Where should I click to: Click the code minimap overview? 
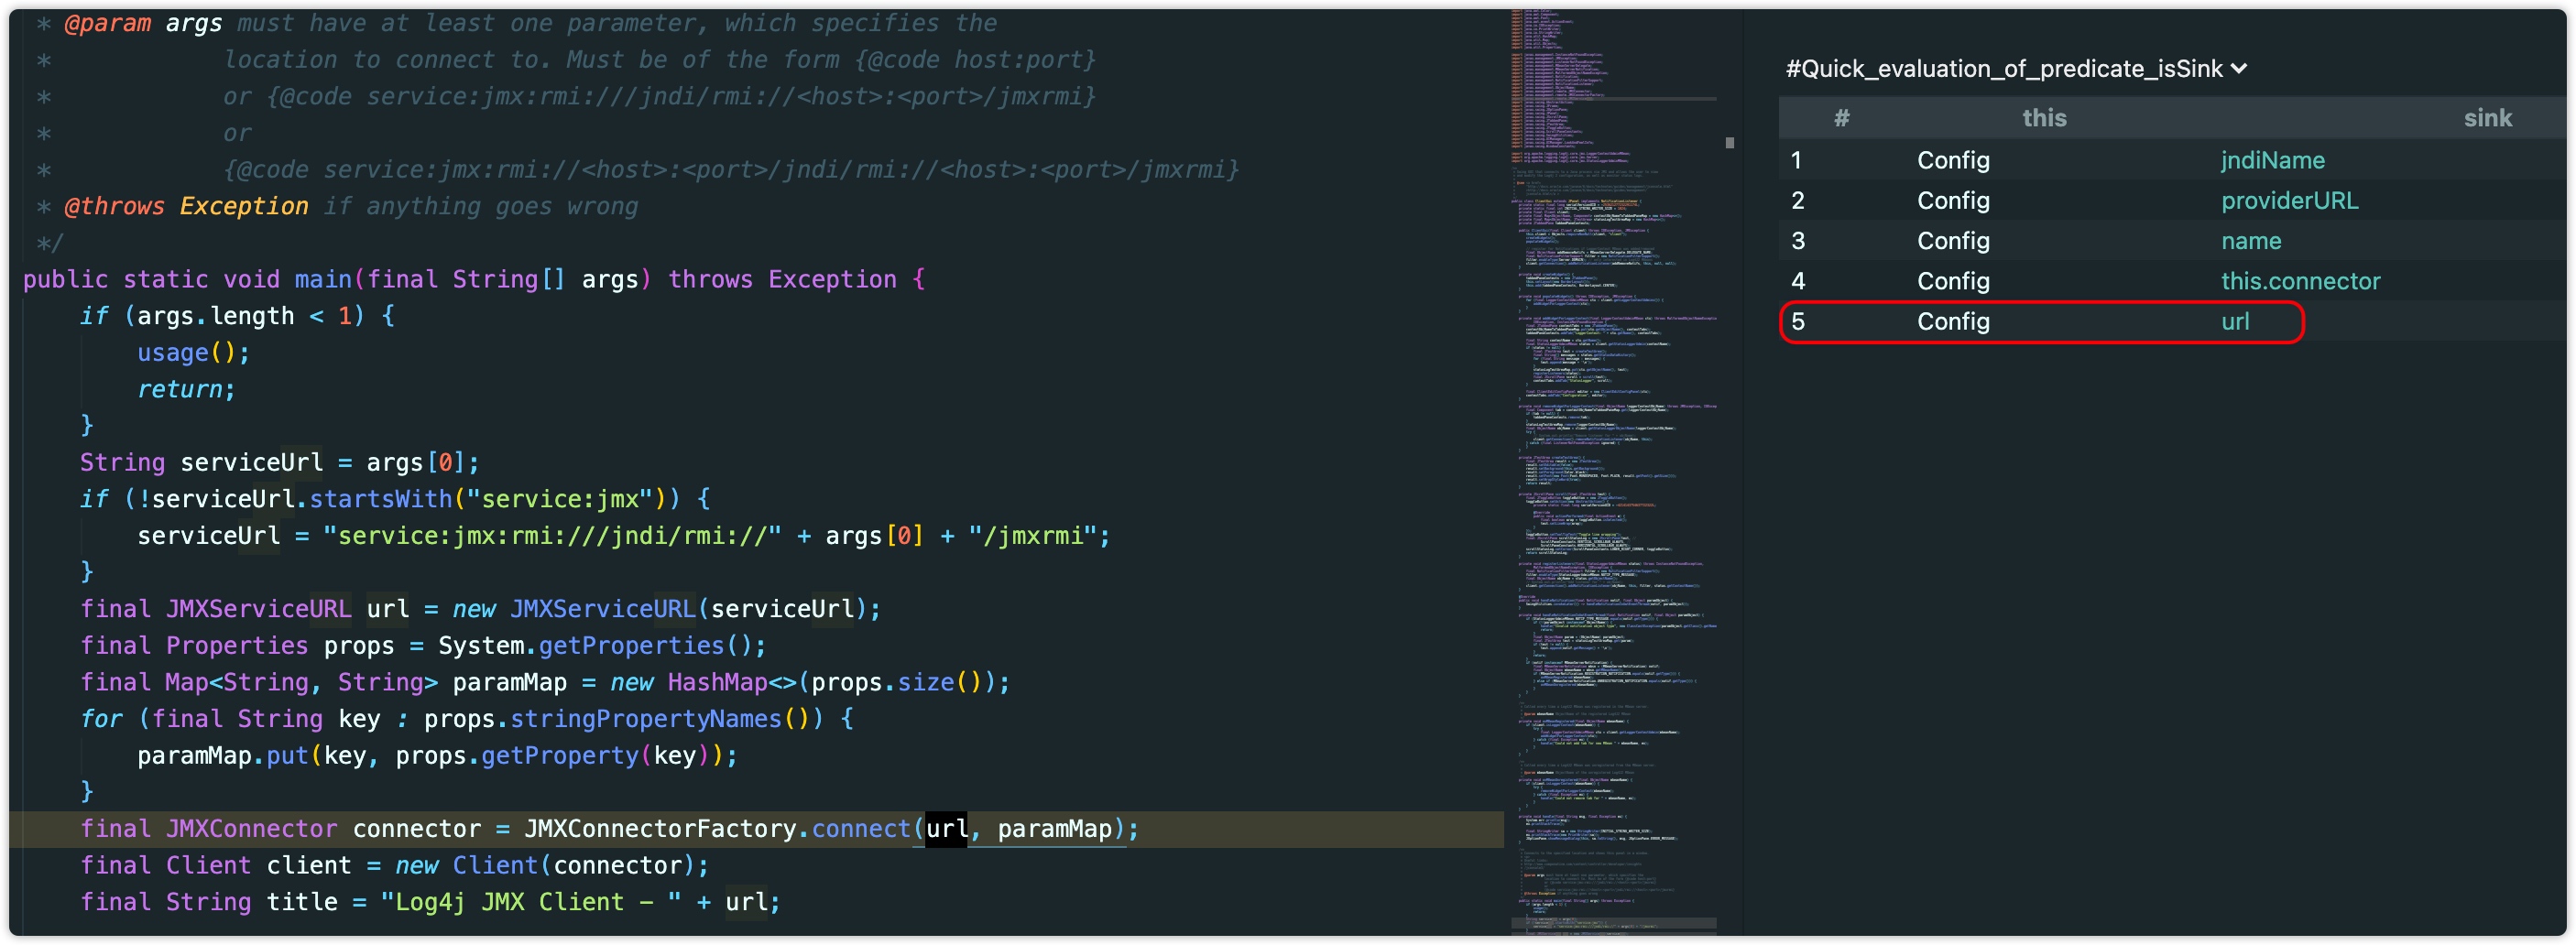click(1613, 472)
